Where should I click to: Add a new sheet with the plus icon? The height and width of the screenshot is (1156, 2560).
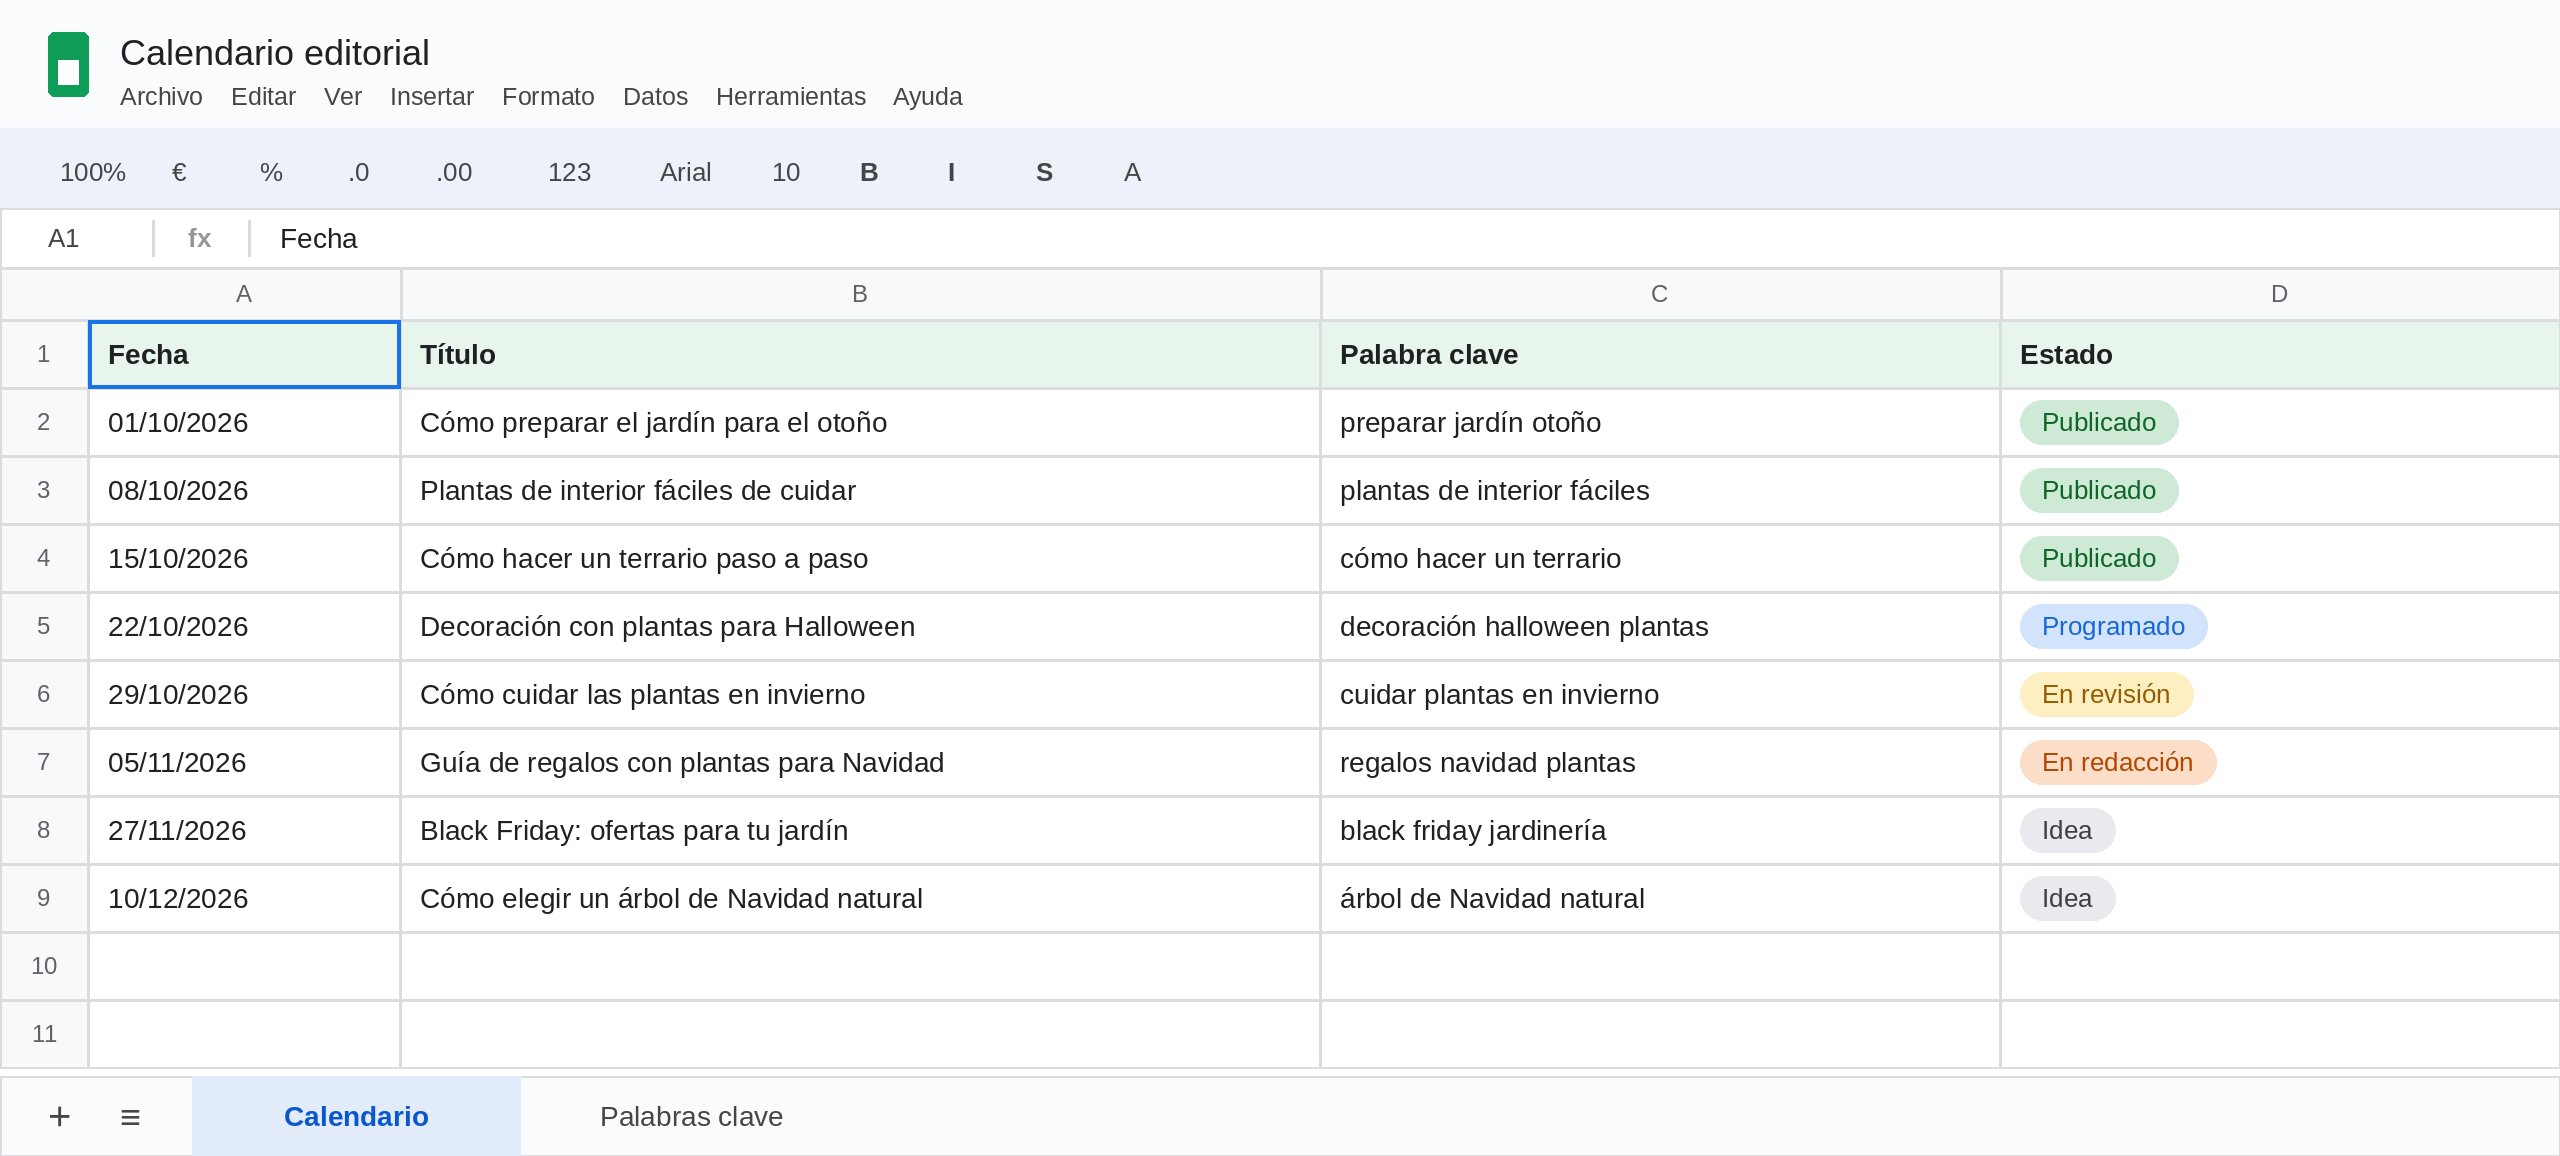click(60, 1116)
